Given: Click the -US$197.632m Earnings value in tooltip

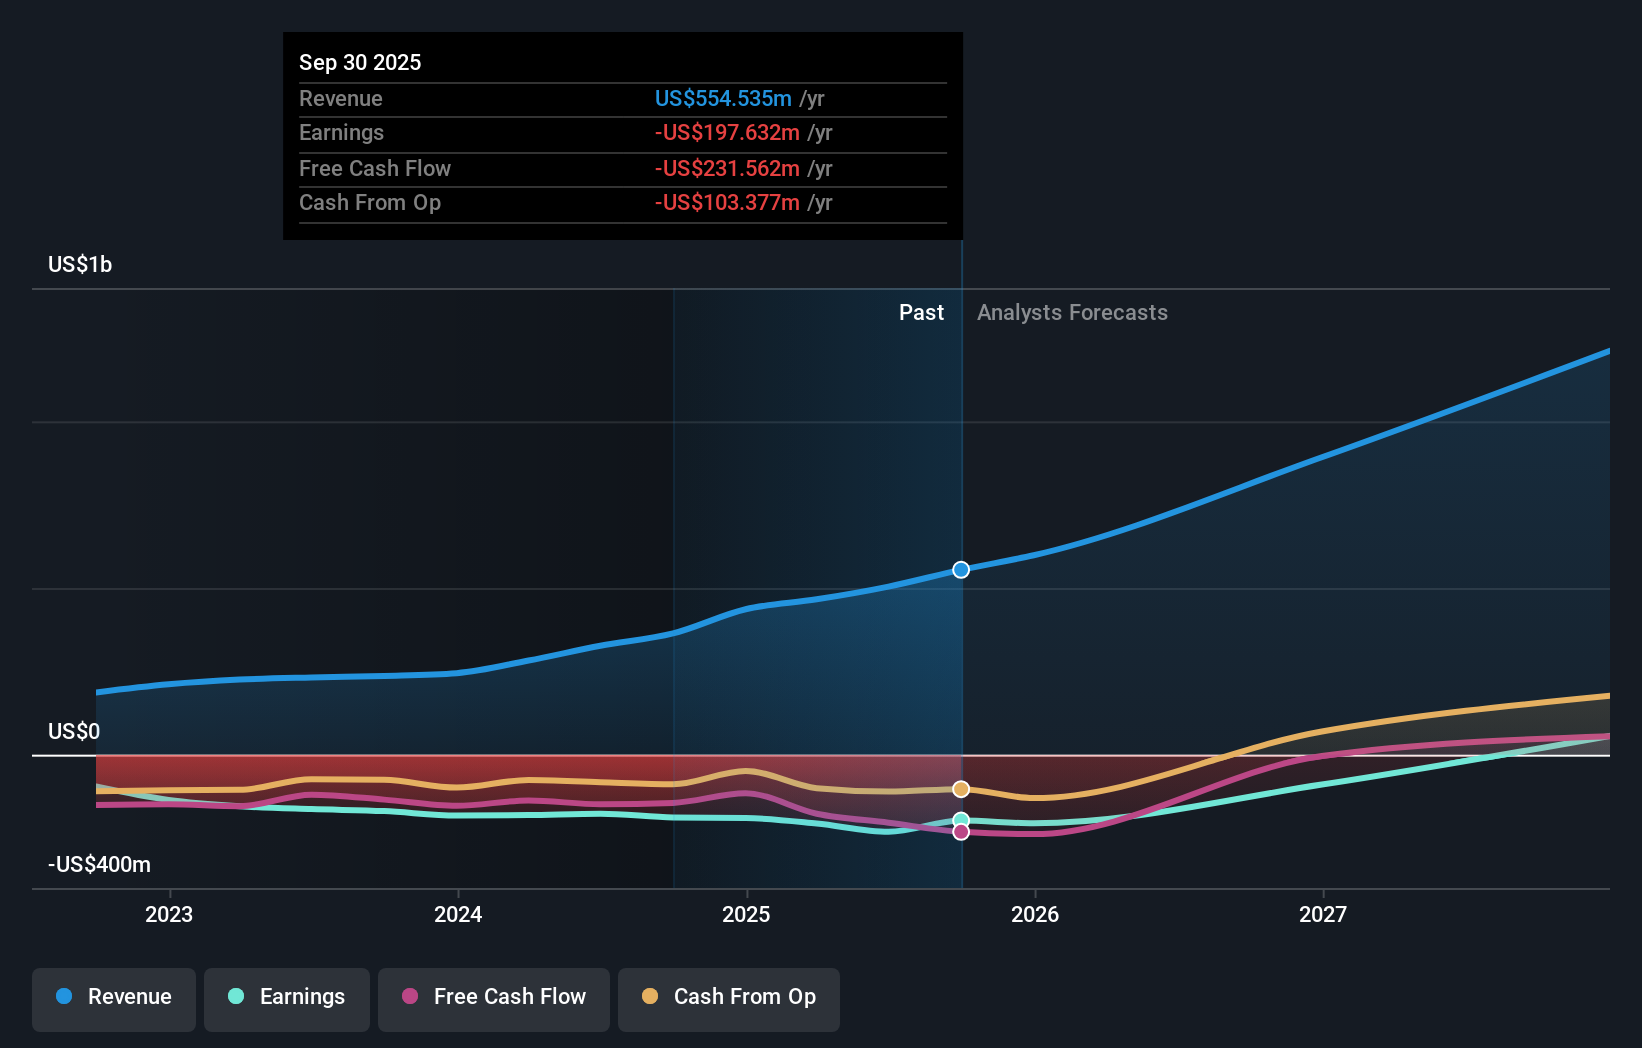Looking at the screenshot, I should coord(726,132).
